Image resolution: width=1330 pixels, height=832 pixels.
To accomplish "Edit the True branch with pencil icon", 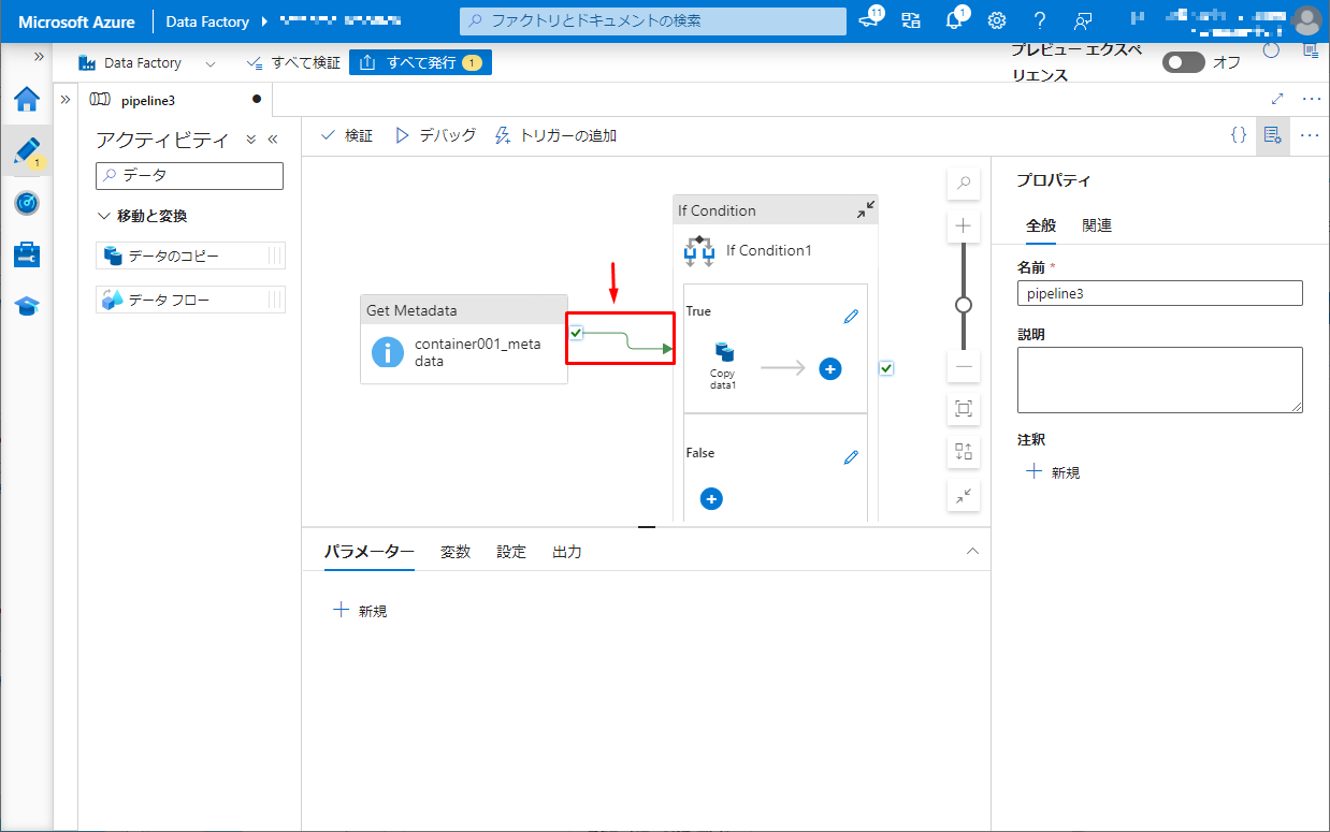I will click(x=851, y=316).
